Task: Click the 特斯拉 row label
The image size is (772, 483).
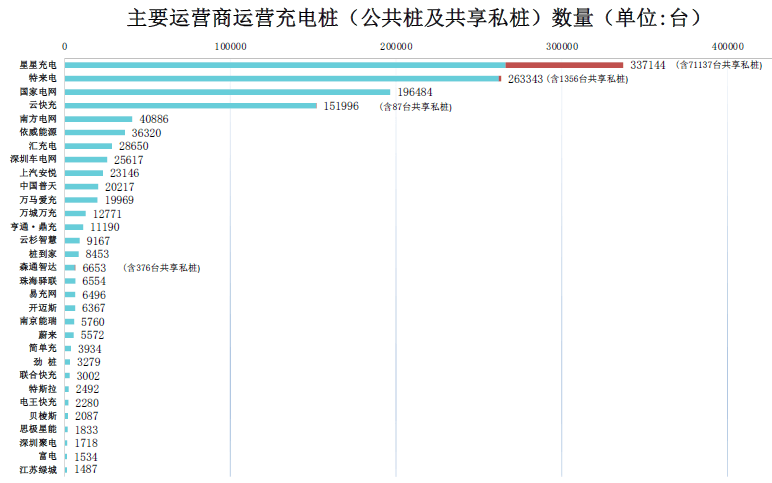Action: tap(43, 389)
